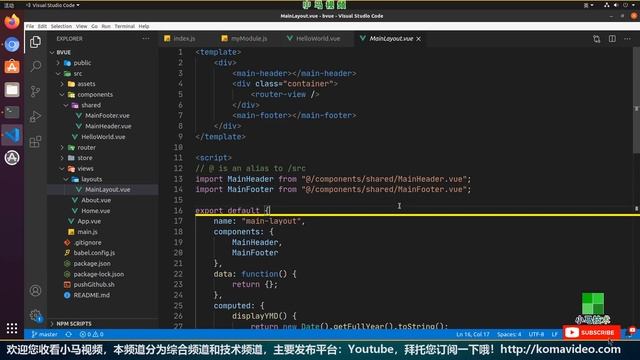640x360 pixels.
Task: Open the View menu
Action: tap(82, 26)
